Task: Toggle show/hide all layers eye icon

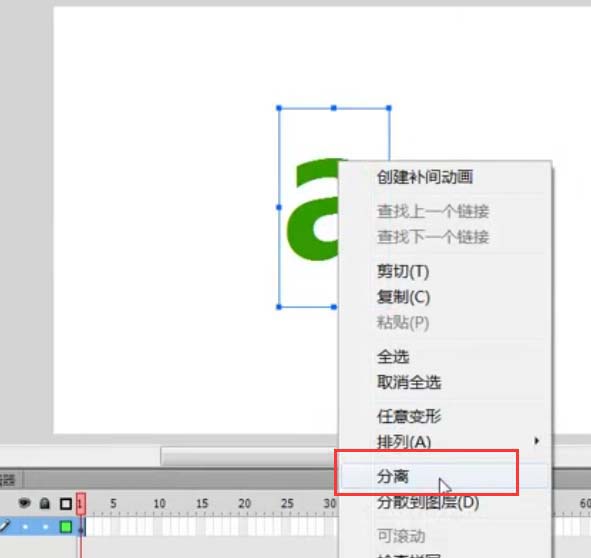Action: point(24,503)
